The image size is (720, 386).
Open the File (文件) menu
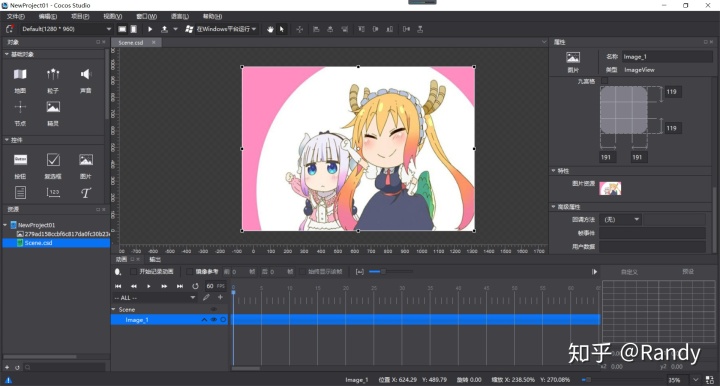click(16, 17)
